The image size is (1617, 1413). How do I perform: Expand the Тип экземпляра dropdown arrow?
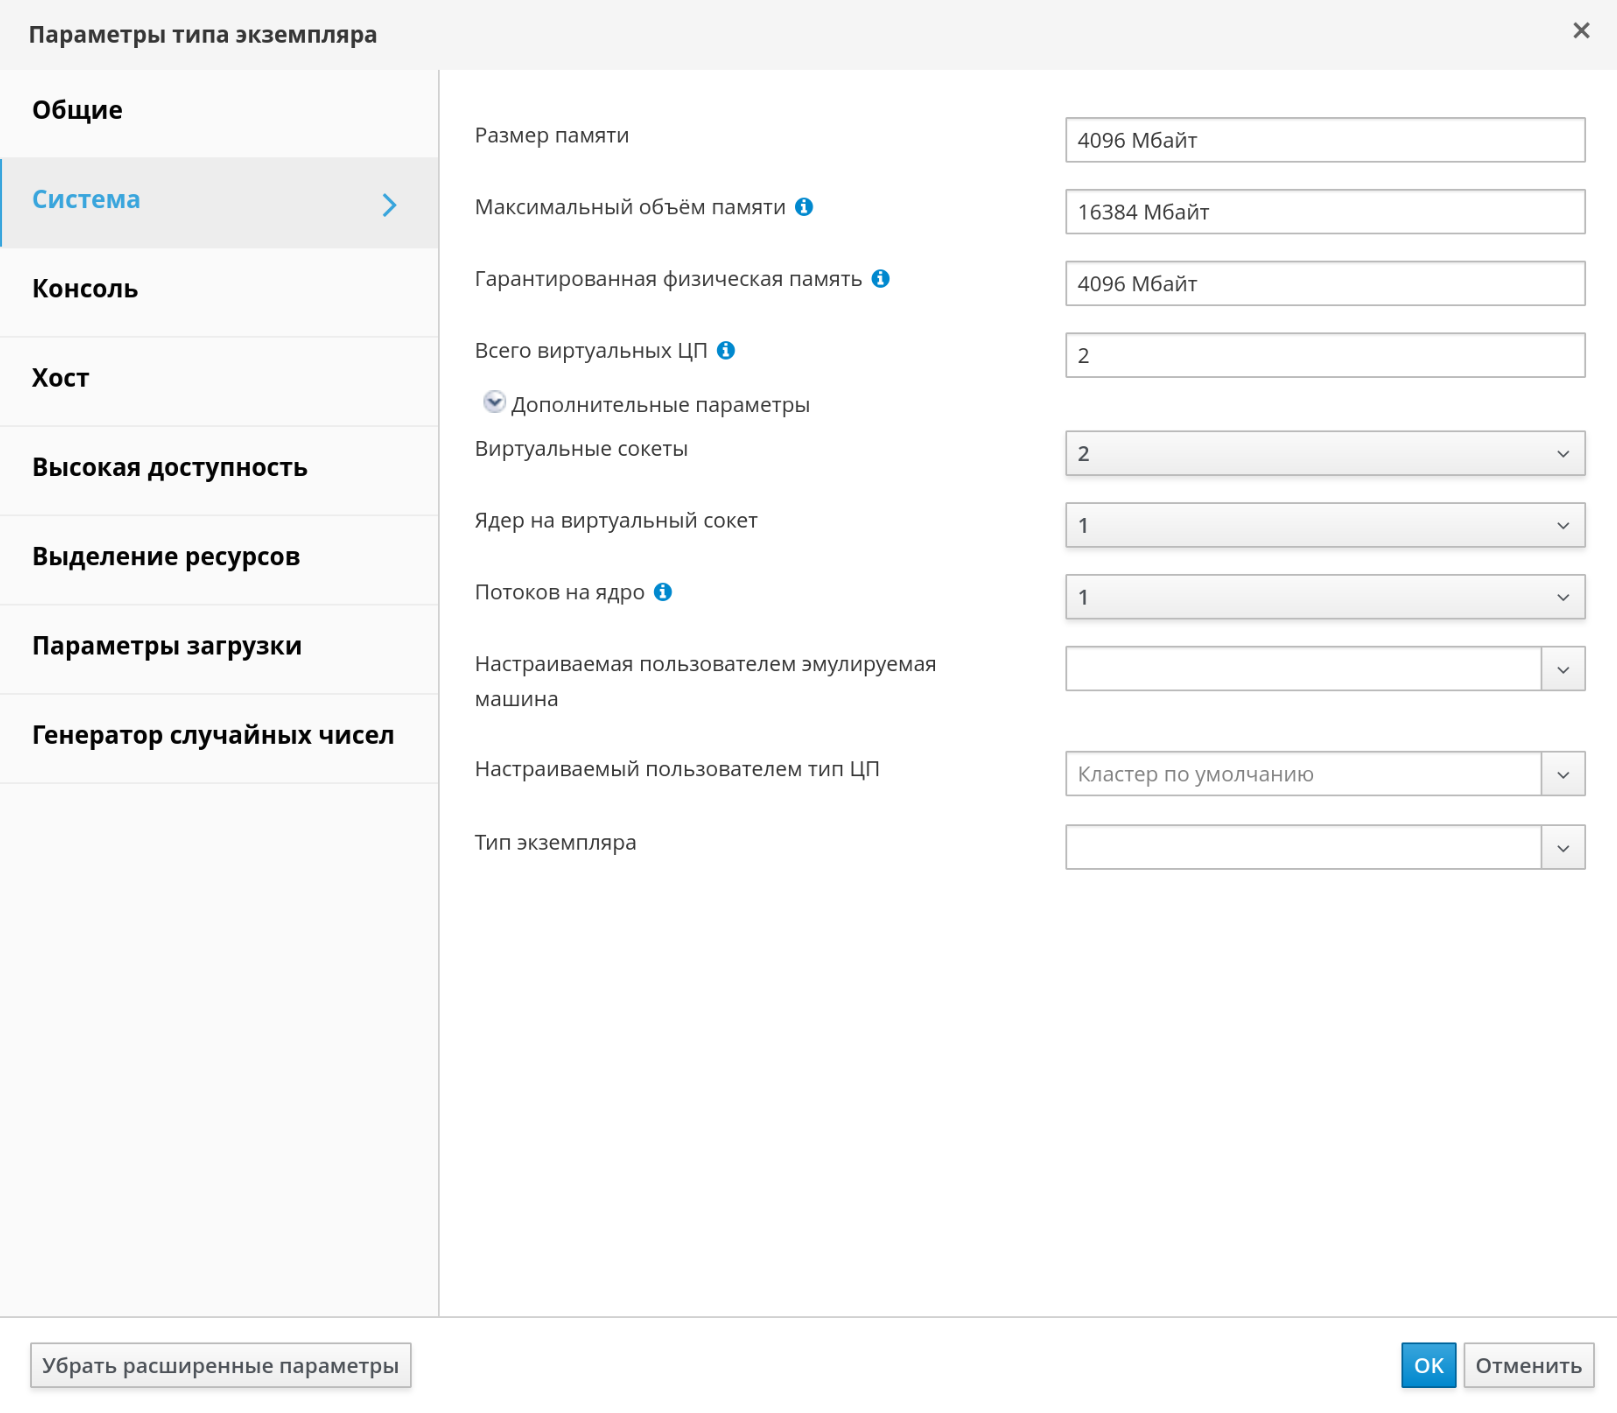point(1562,848)
